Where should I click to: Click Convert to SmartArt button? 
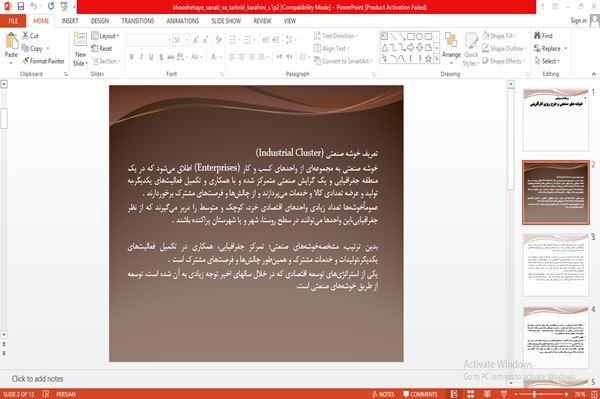tap(342, 61)
